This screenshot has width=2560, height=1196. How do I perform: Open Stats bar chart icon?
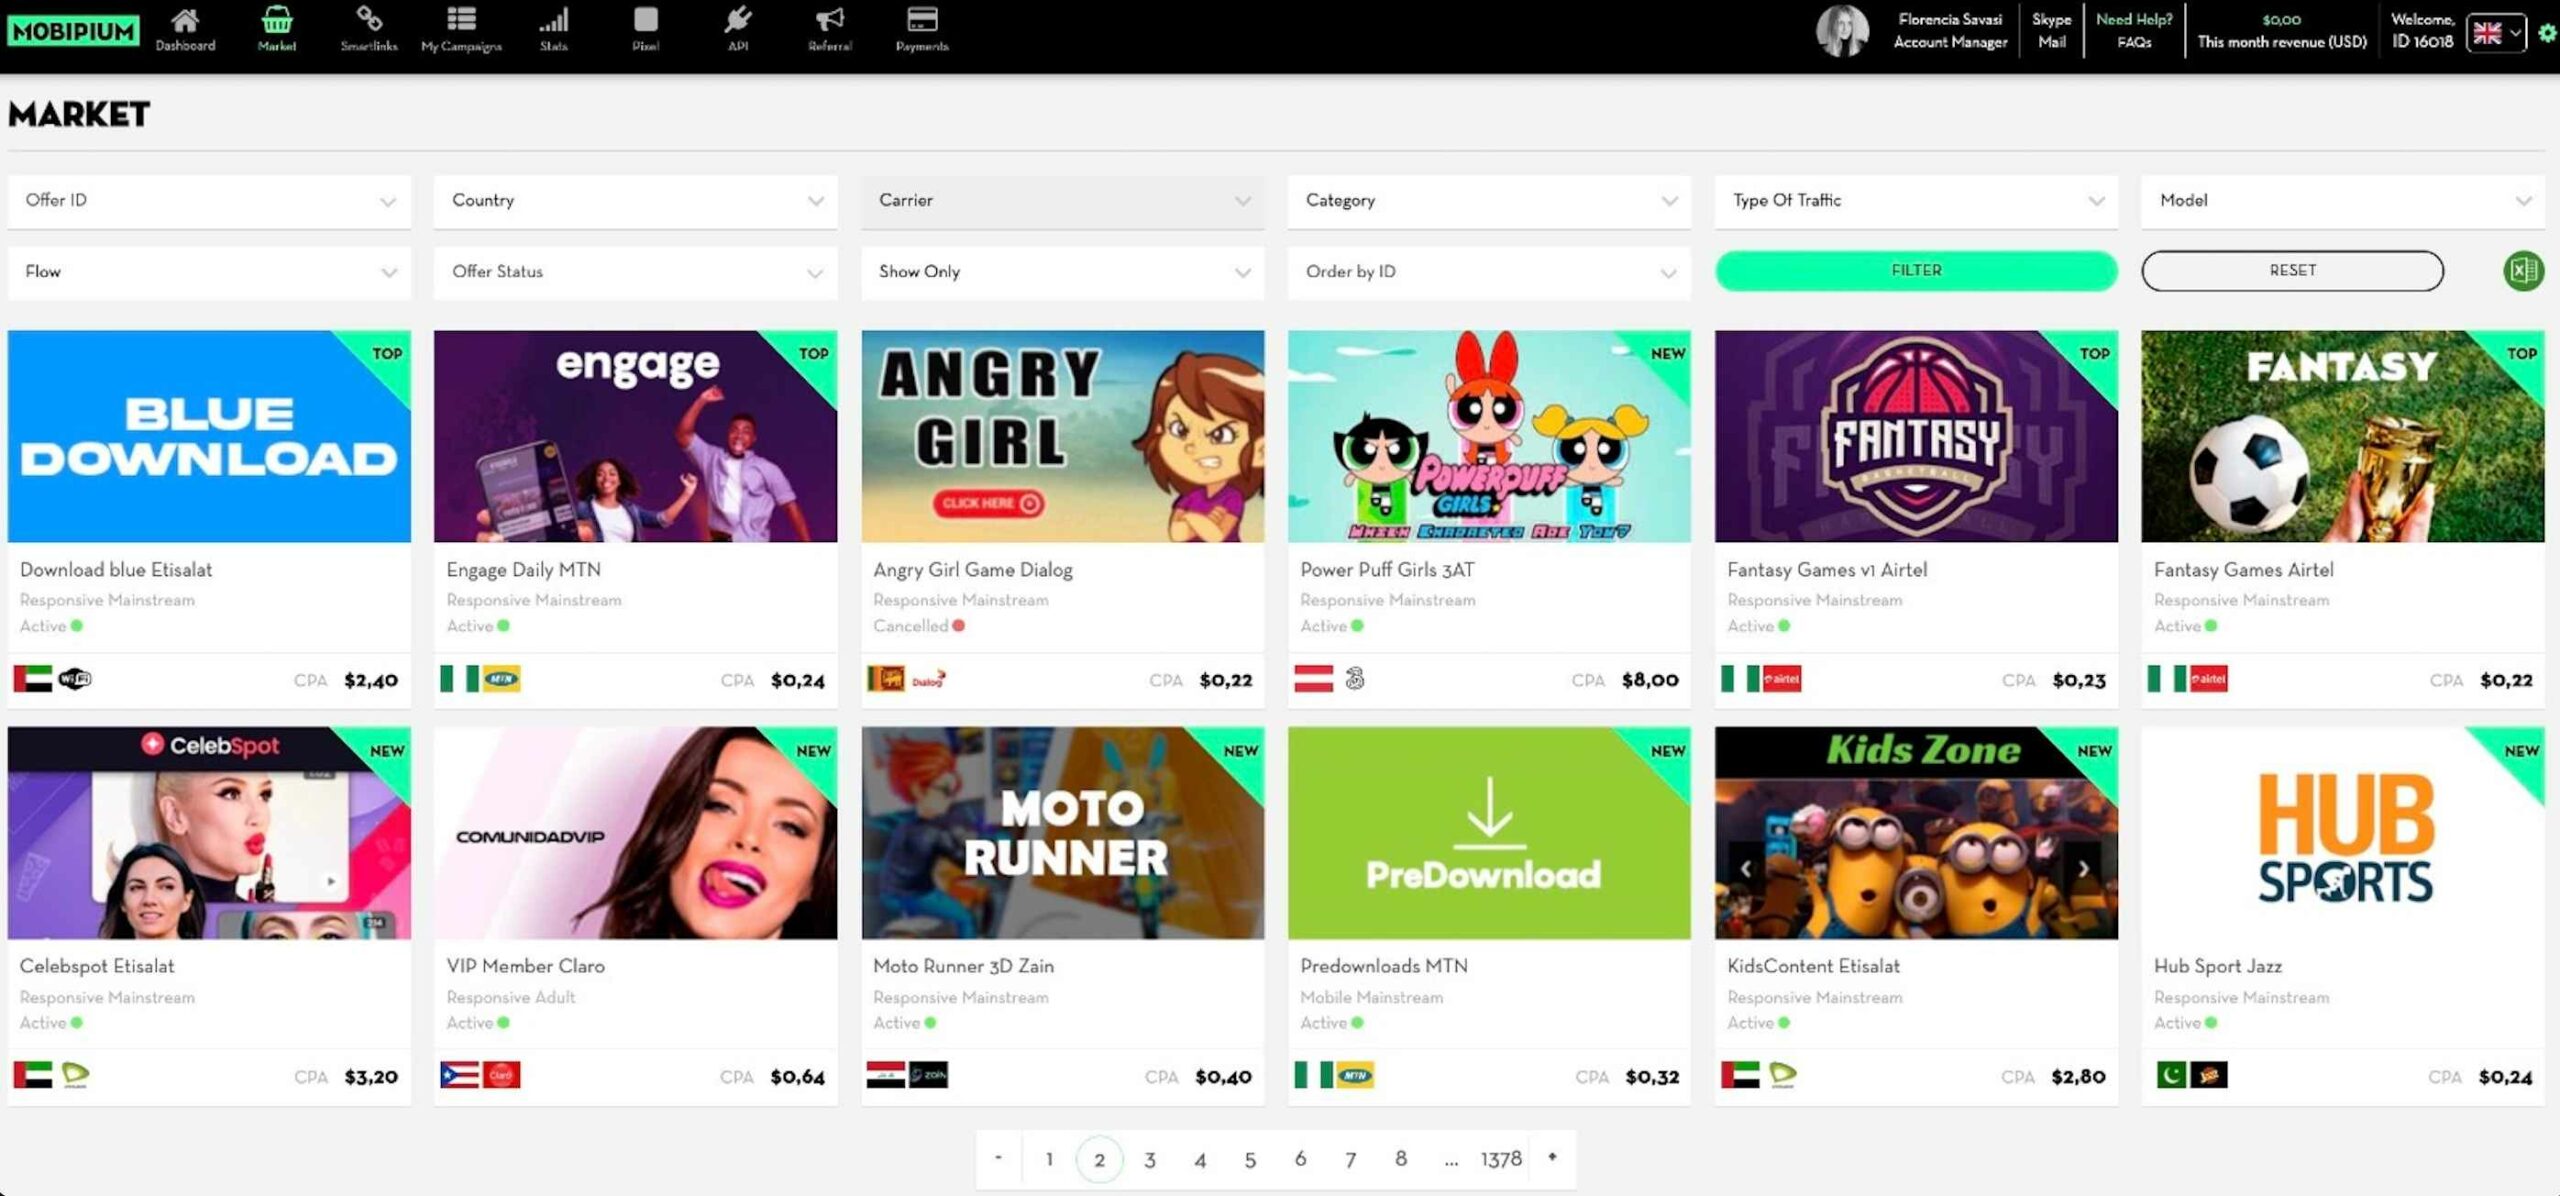click(x=554, y=21)
